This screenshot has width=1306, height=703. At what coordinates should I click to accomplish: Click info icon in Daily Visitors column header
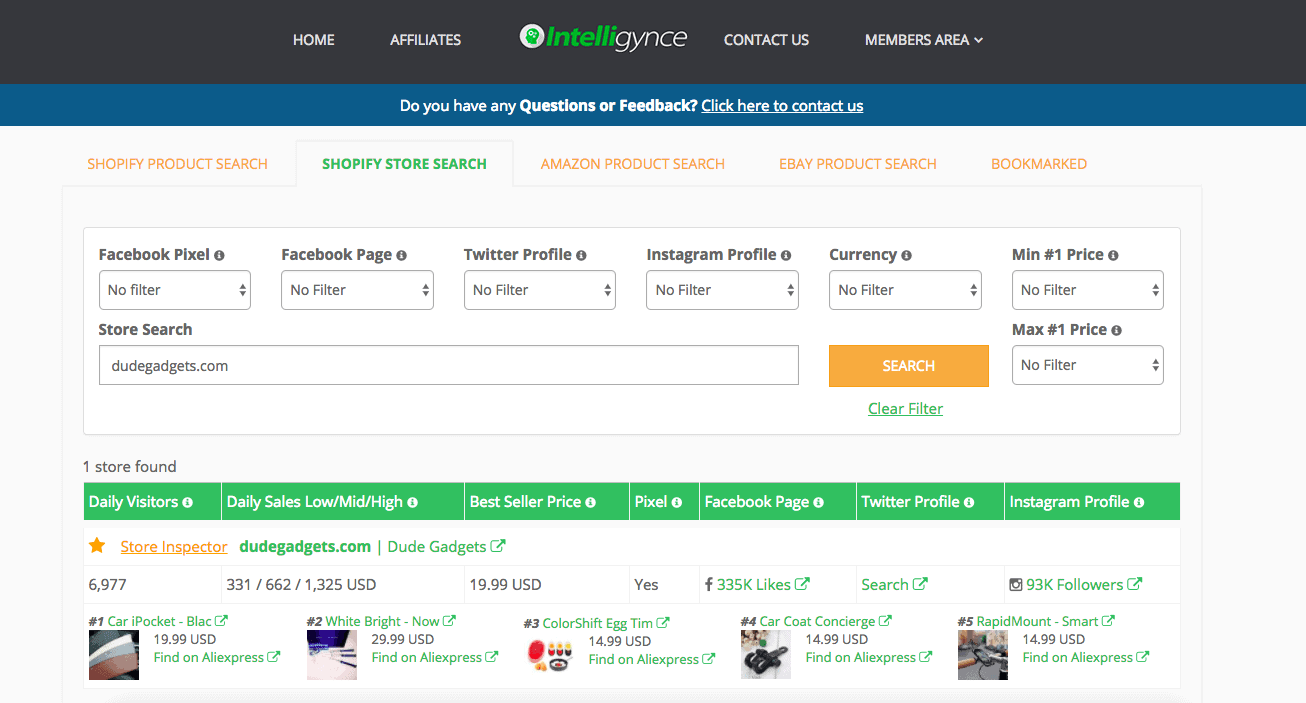click(188, 502)
